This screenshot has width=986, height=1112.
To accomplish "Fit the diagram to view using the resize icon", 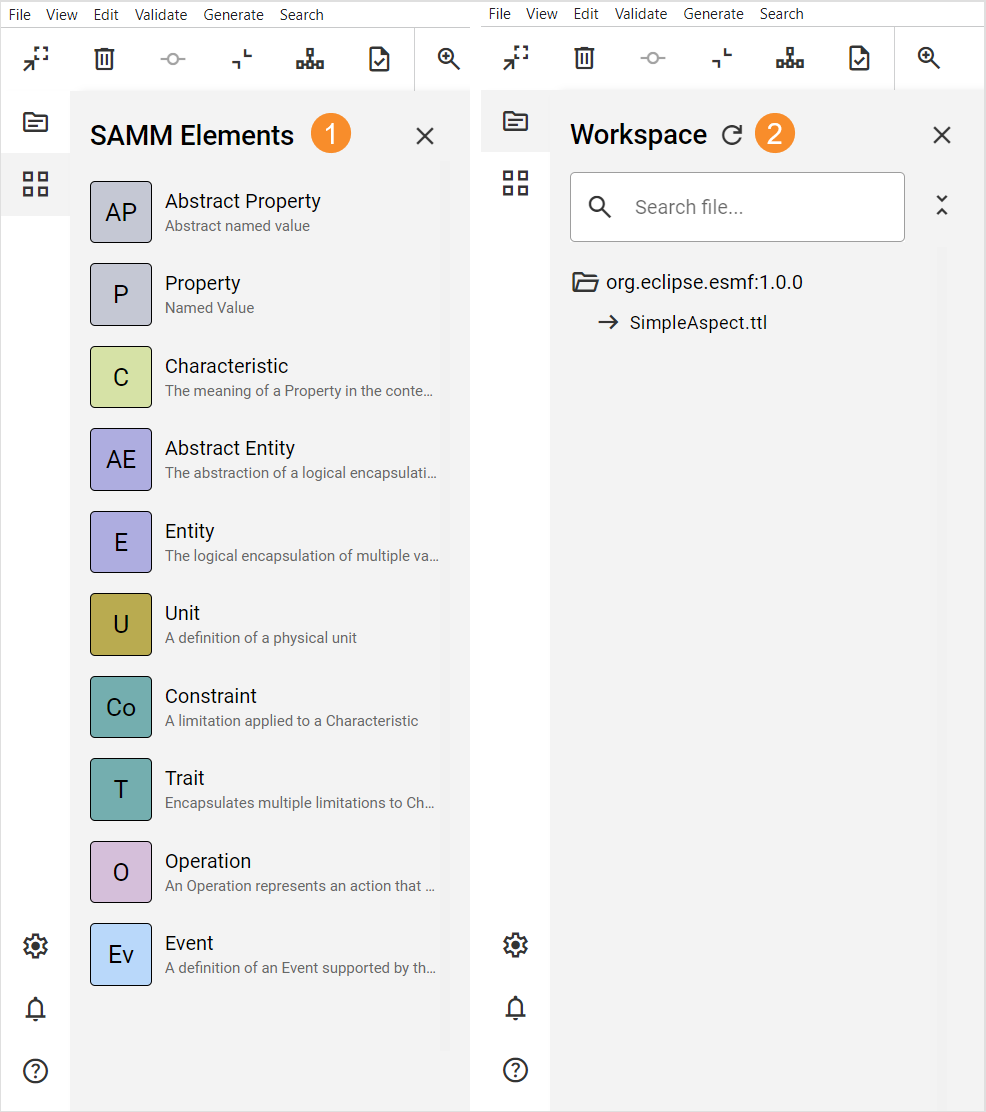I will click(35, 58).
